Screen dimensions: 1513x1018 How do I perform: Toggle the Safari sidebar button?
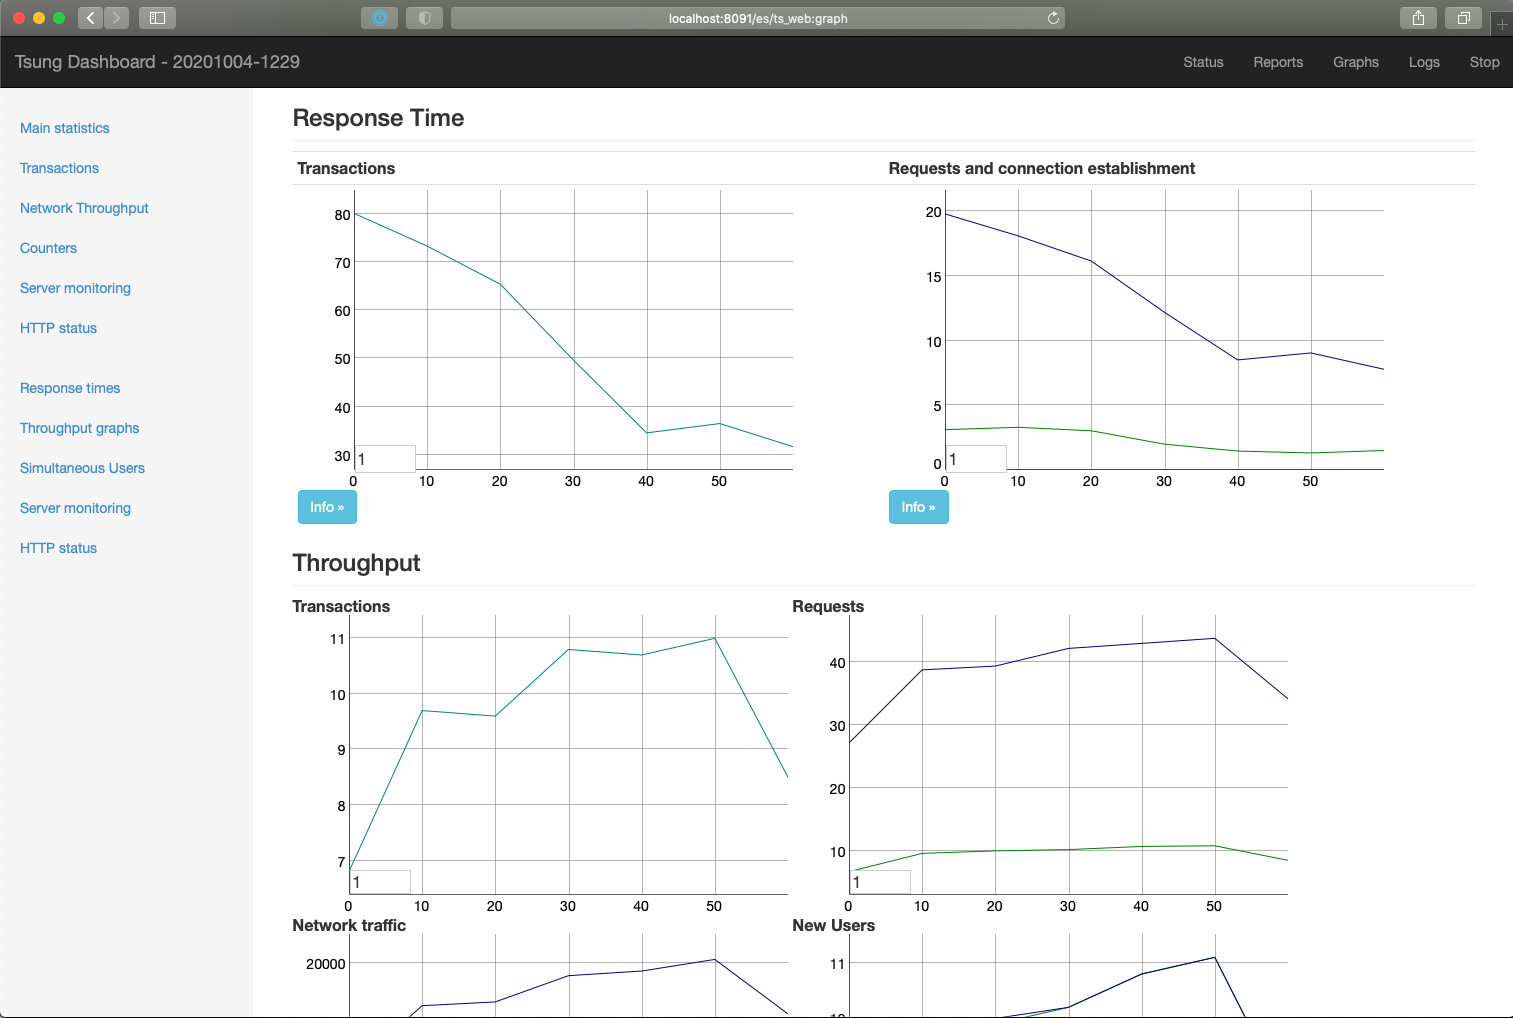pos(157,18)
